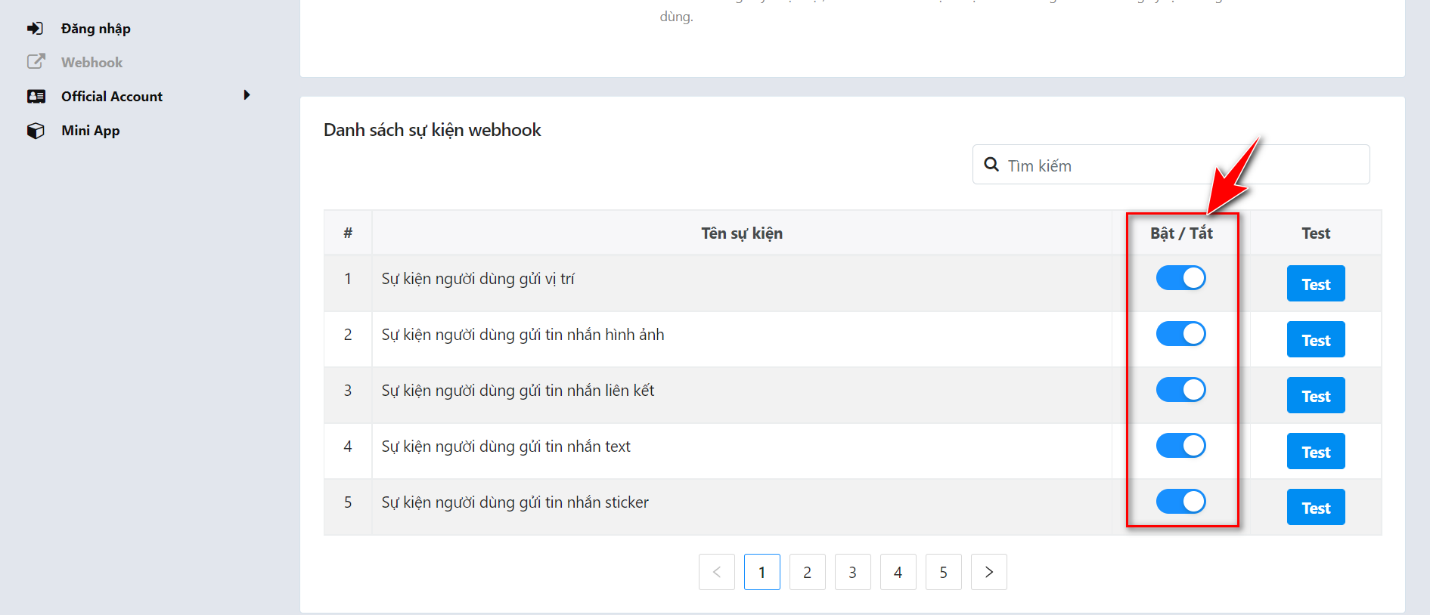Click the search magnifier icon
Screen dimensions: 1430x615
(991, 164)
